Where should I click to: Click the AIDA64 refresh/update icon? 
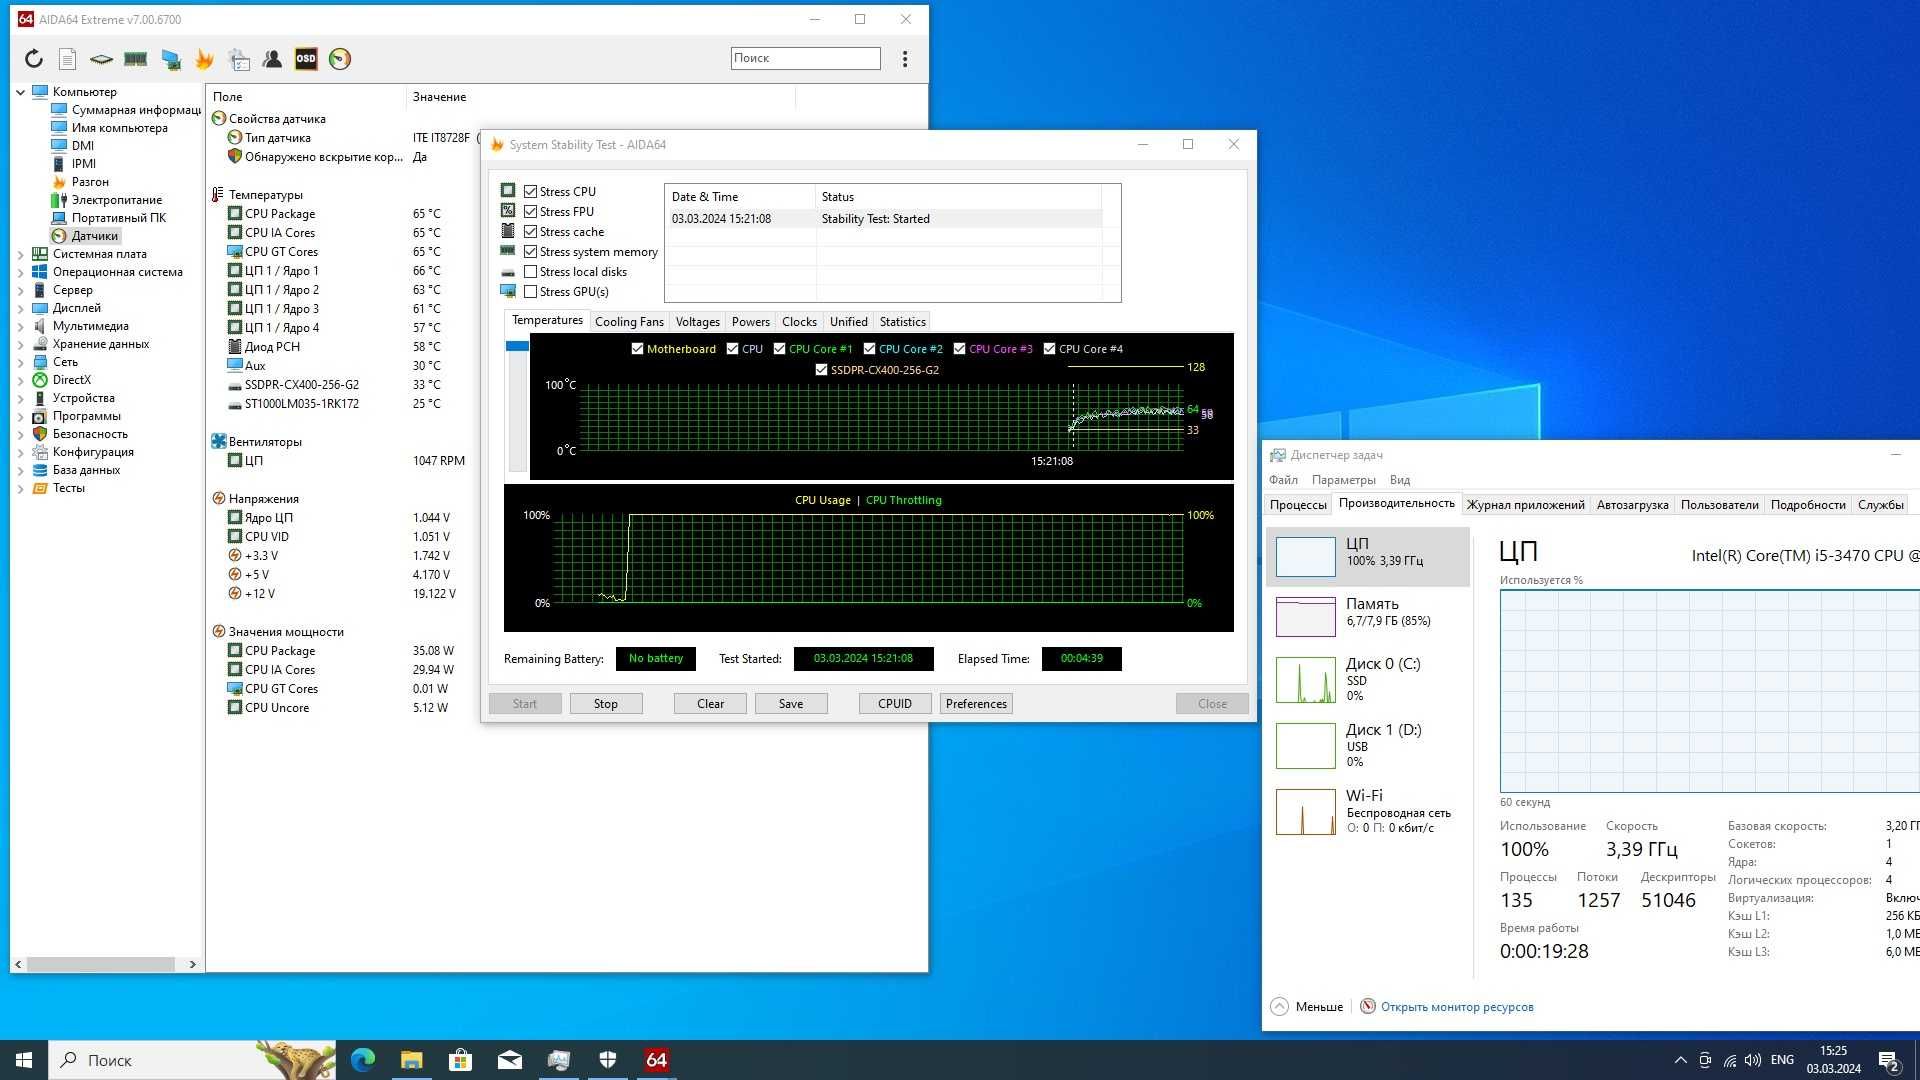(x=33, y=58)
